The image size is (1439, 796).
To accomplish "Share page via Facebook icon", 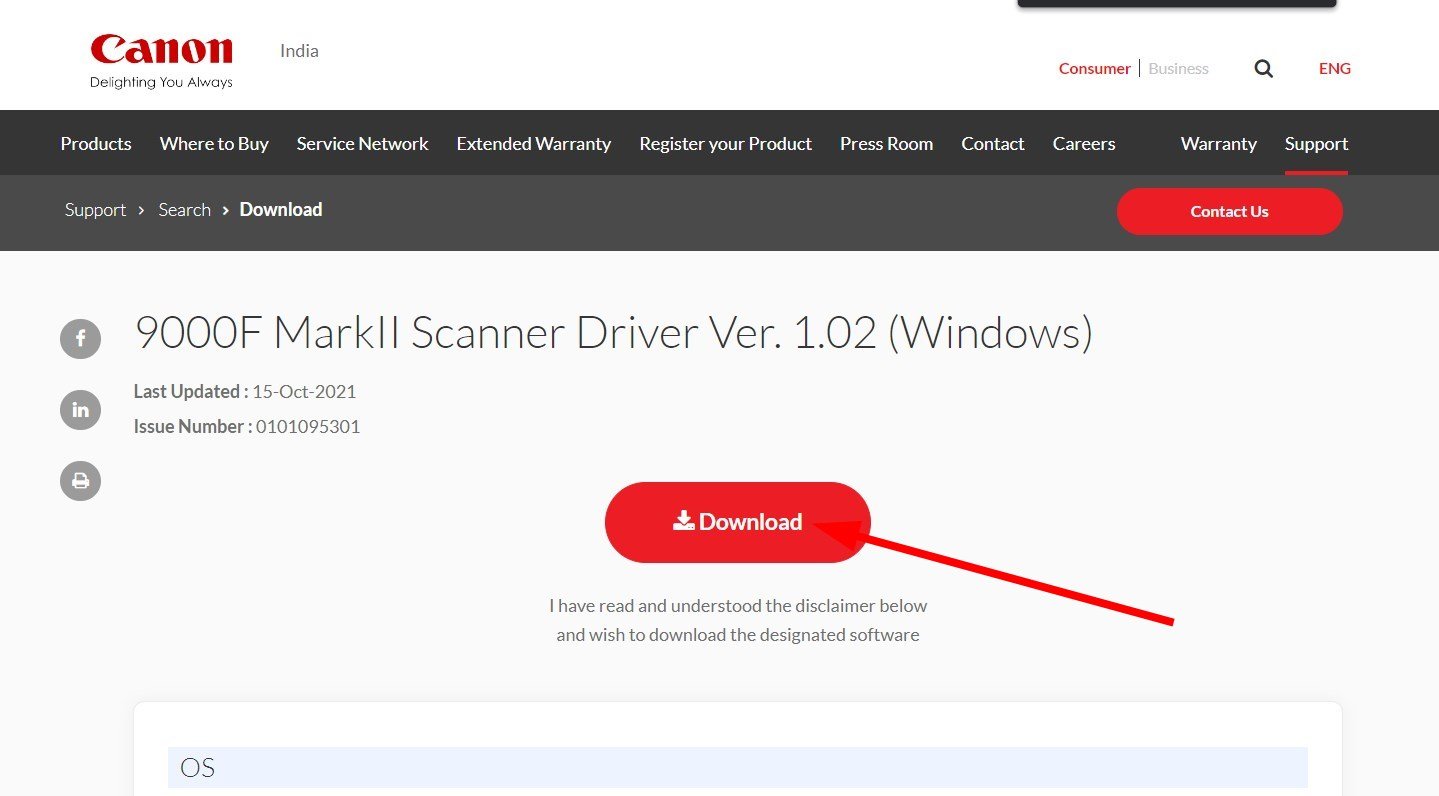I will 80,338.
